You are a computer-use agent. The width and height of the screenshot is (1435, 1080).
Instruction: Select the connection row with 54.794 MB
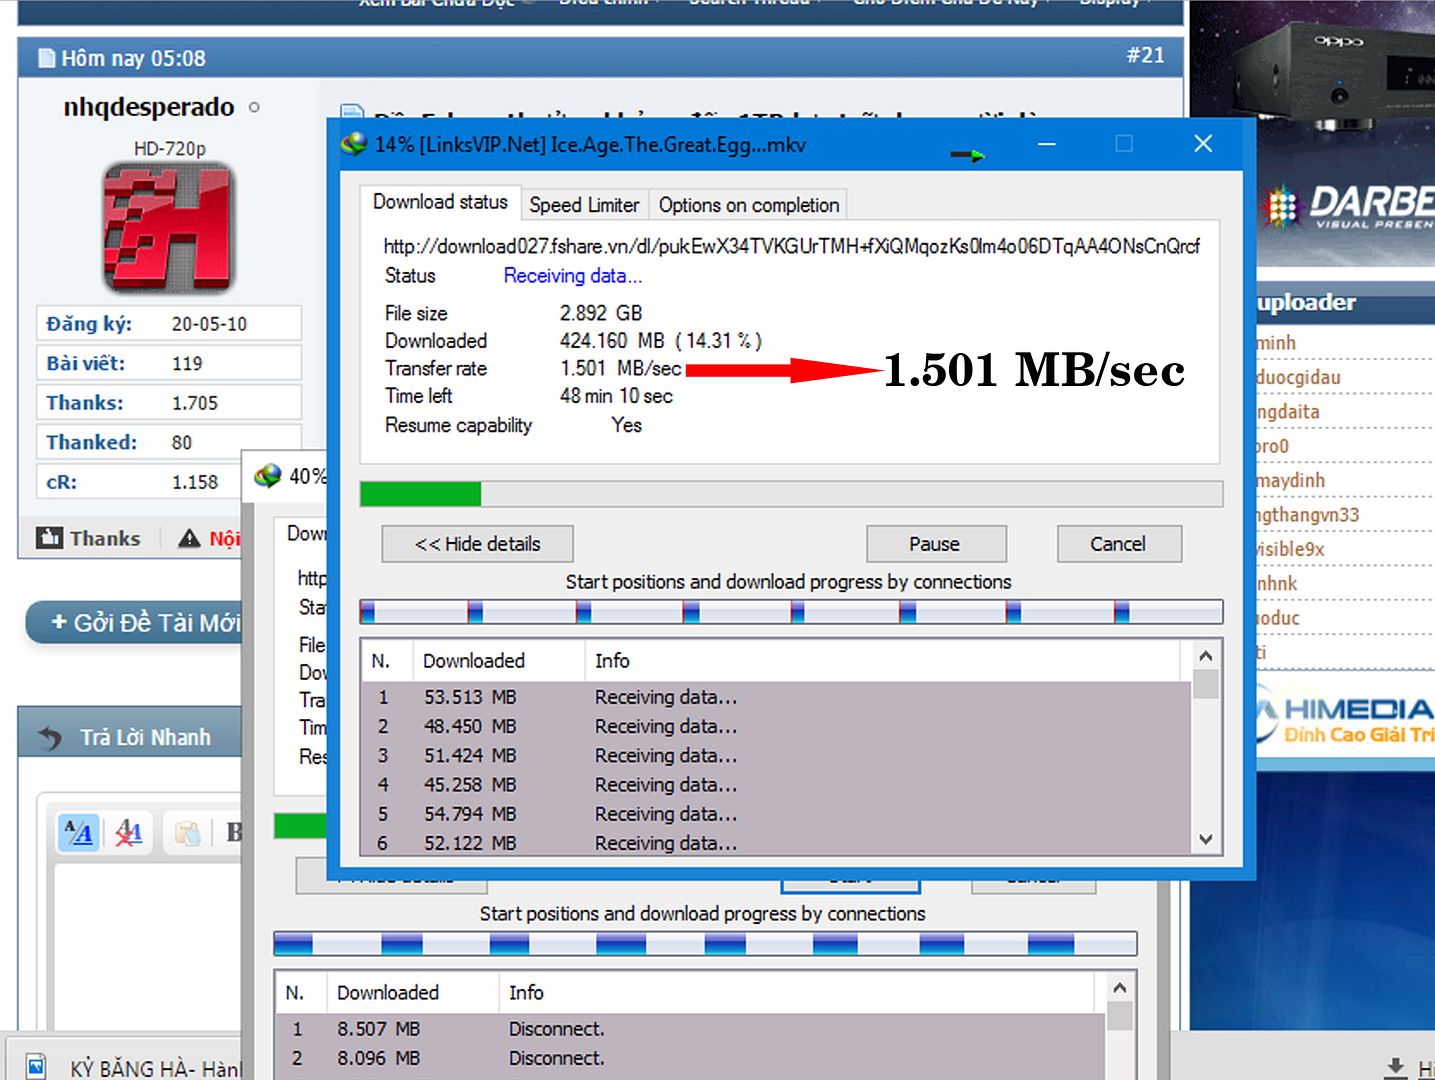pyautogui.click(x=776, y=814)
